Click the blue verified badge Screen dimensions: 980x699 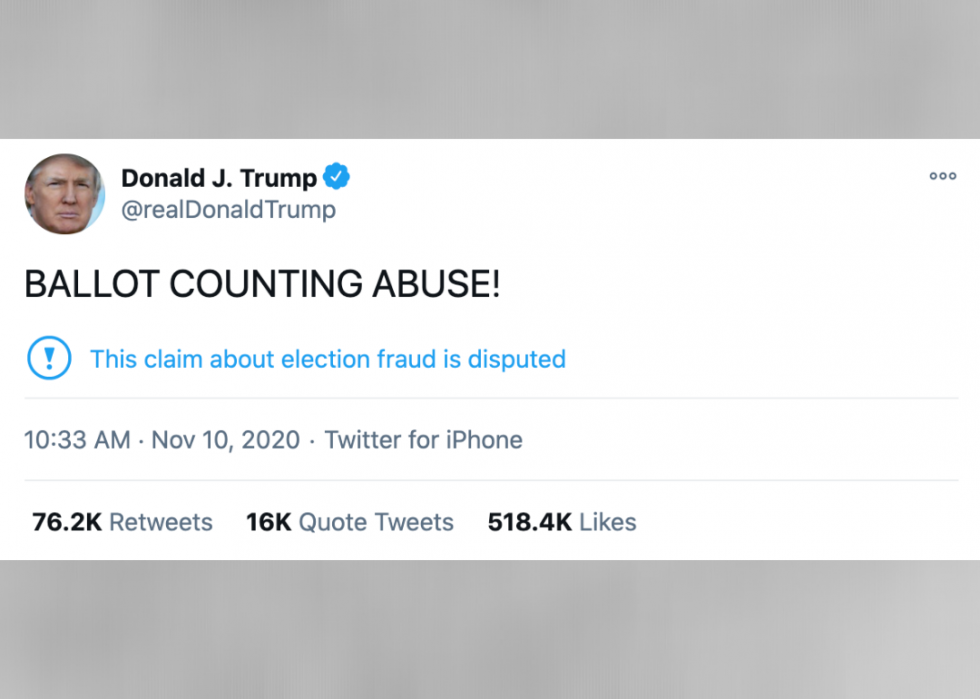click(337, 179)
